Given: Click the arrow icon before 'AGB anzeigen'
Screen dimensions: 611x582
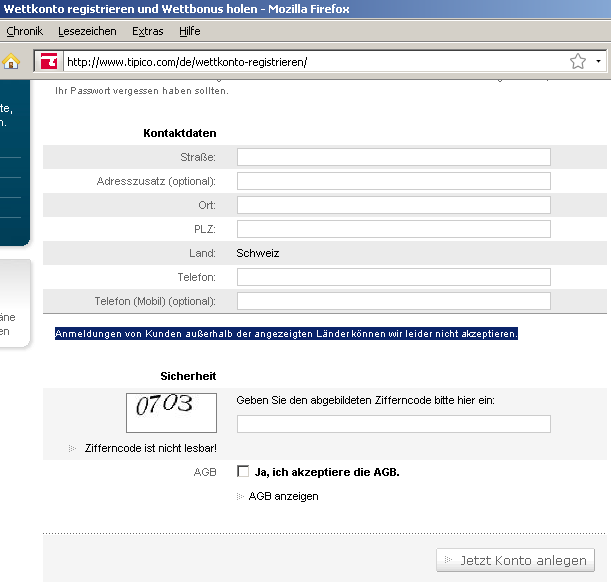Looking at the screenshot, I should [x=240, y=496].
